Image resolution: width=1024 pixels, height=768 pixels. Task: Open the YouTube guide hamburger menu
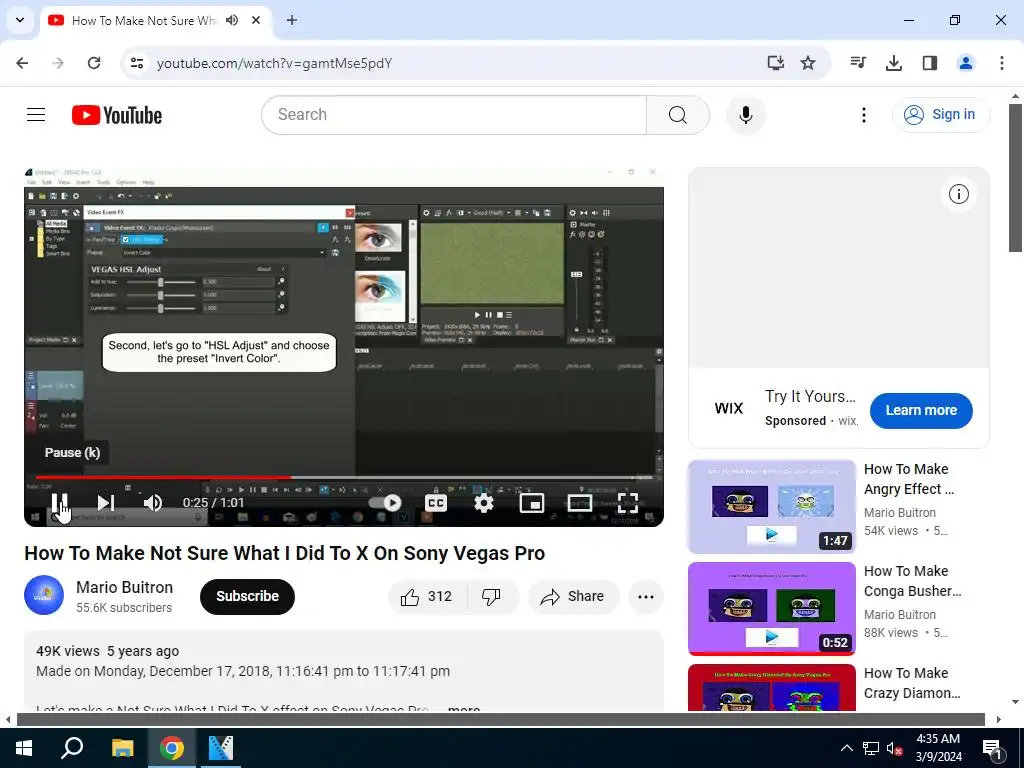point(36,115)
